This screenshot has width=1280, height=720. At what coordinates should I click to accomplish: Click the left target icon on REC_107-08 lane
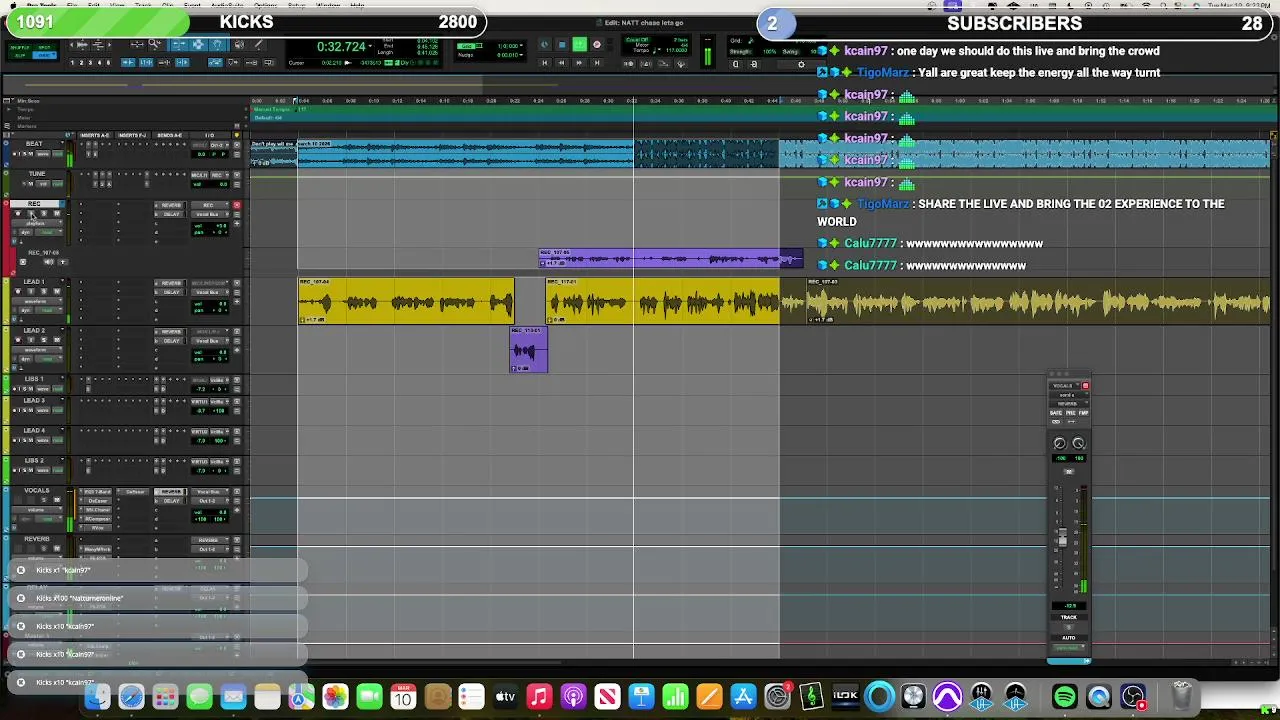click(23, 262)
